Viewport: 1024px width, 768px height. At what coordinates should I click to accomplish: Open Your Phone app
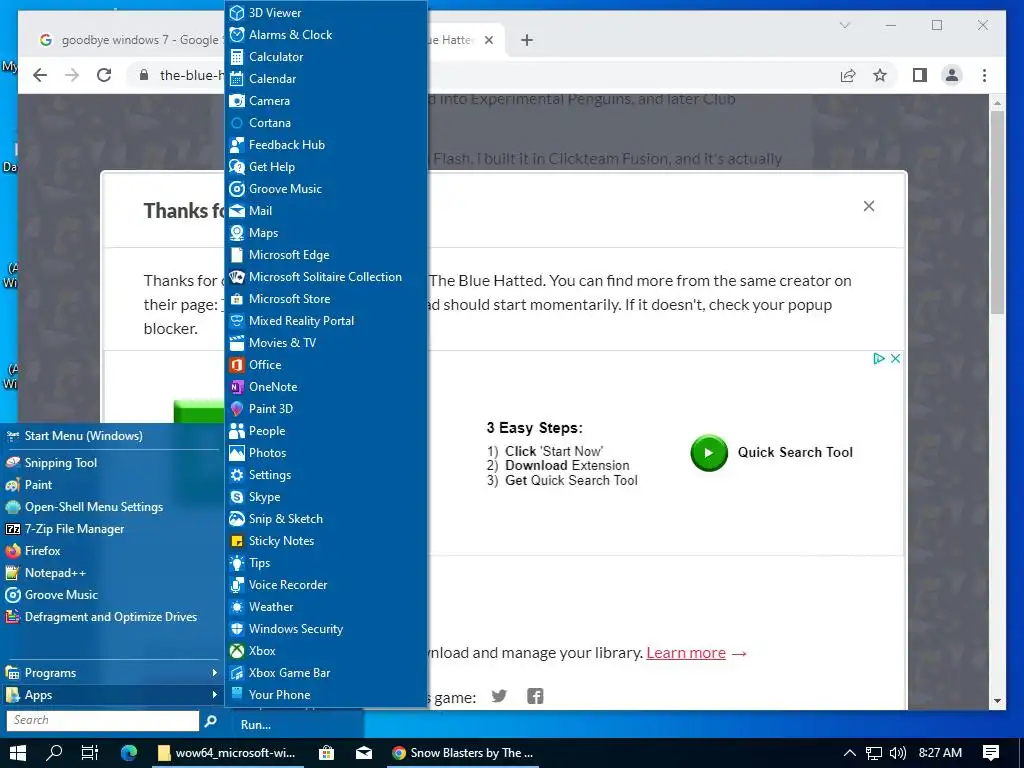[x=327, y=695]
